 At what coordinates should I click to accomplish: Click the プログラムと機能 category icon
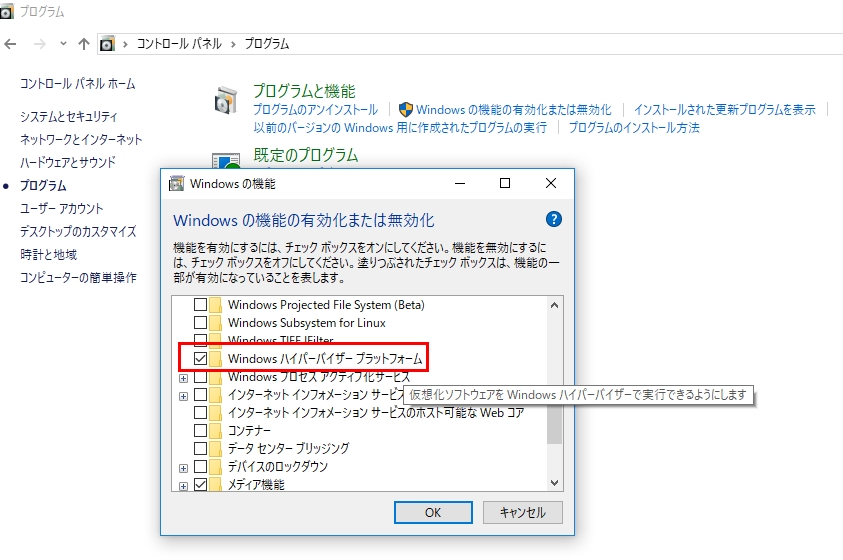(x=226, y=100)
